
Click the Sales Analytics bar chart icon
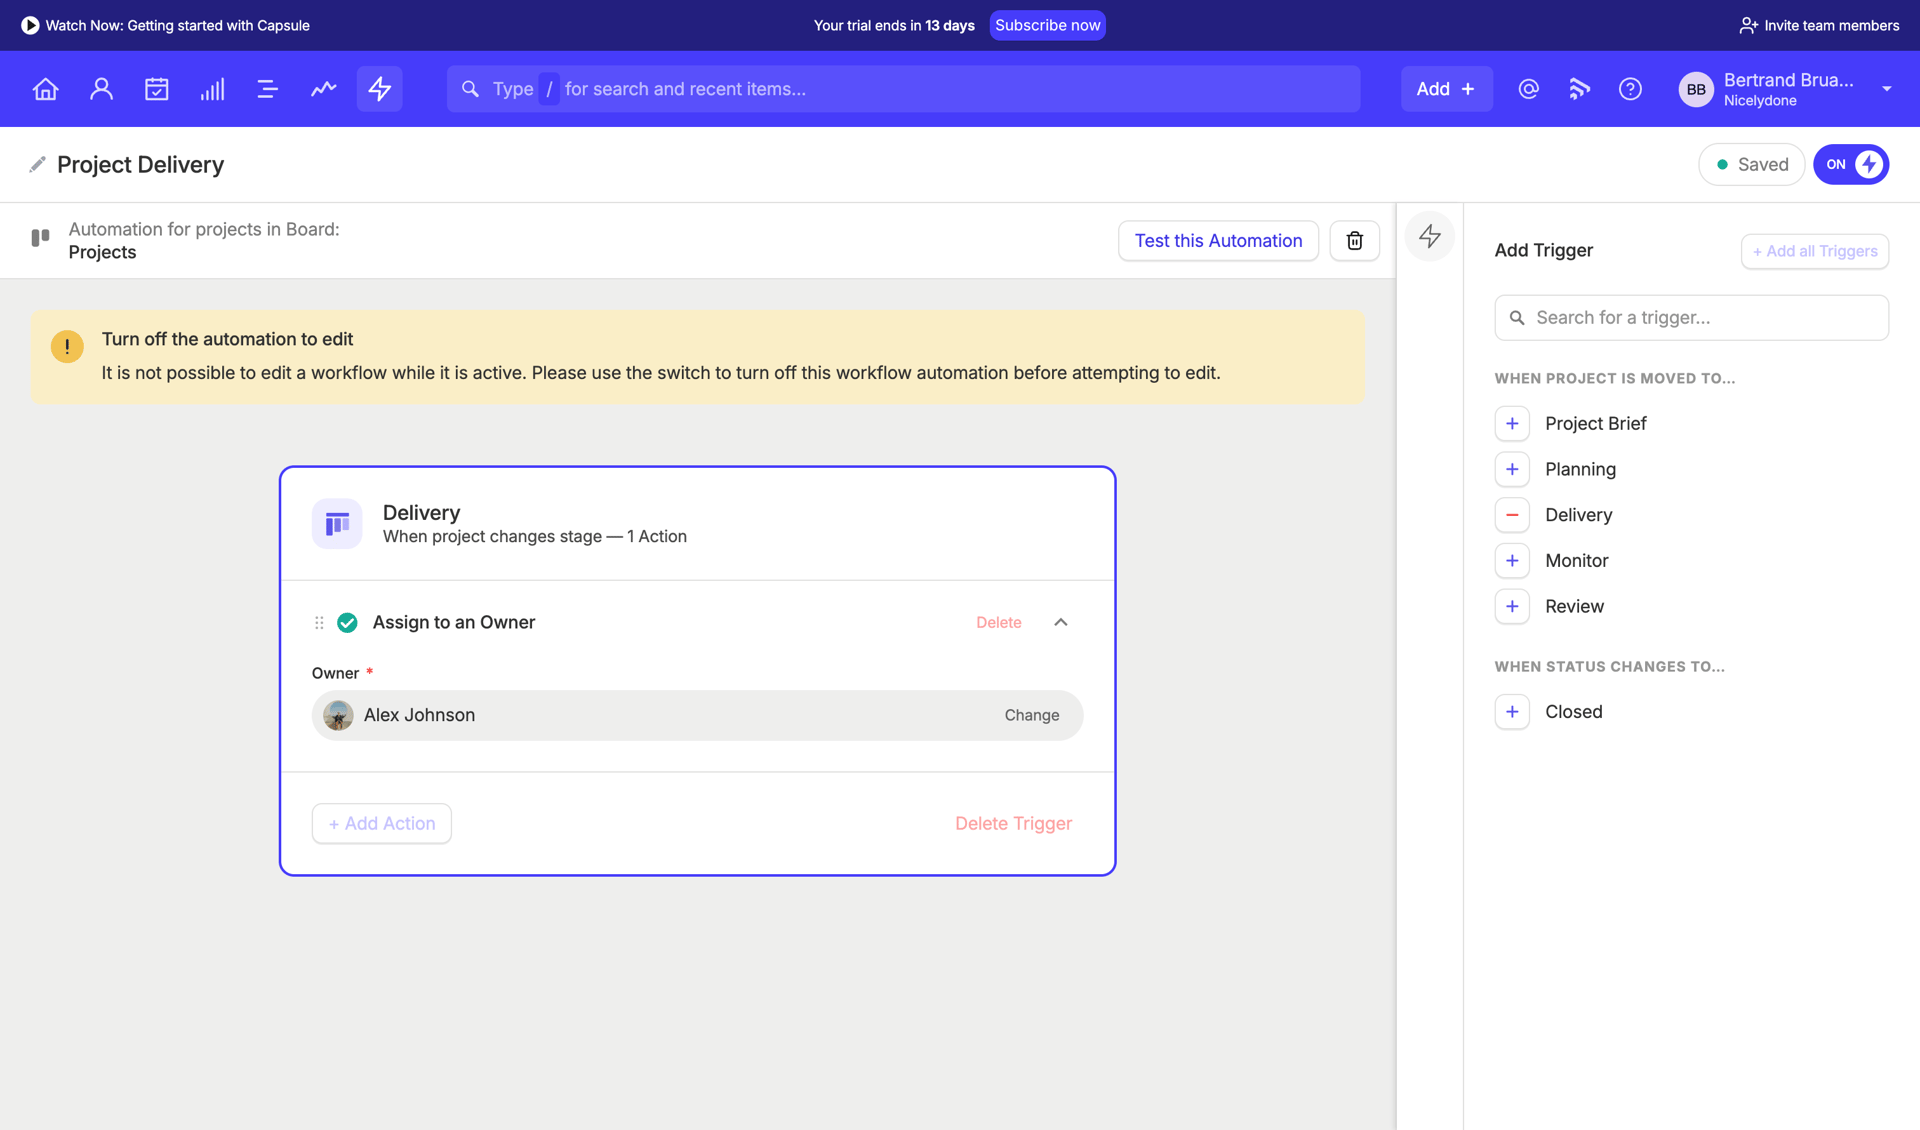point(212,88)
